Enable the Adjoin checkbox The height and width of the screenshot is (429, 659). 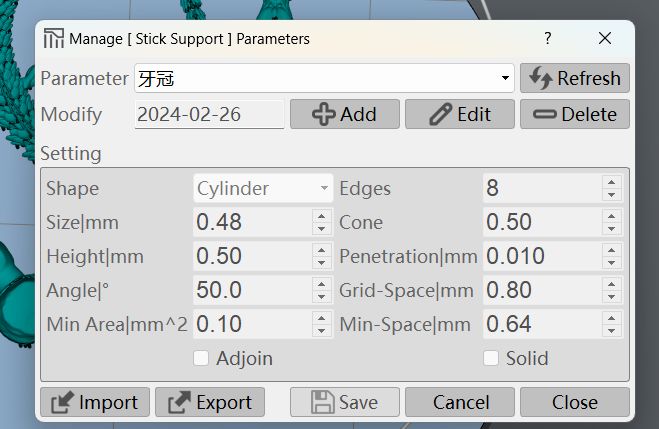tap(201, 358)
